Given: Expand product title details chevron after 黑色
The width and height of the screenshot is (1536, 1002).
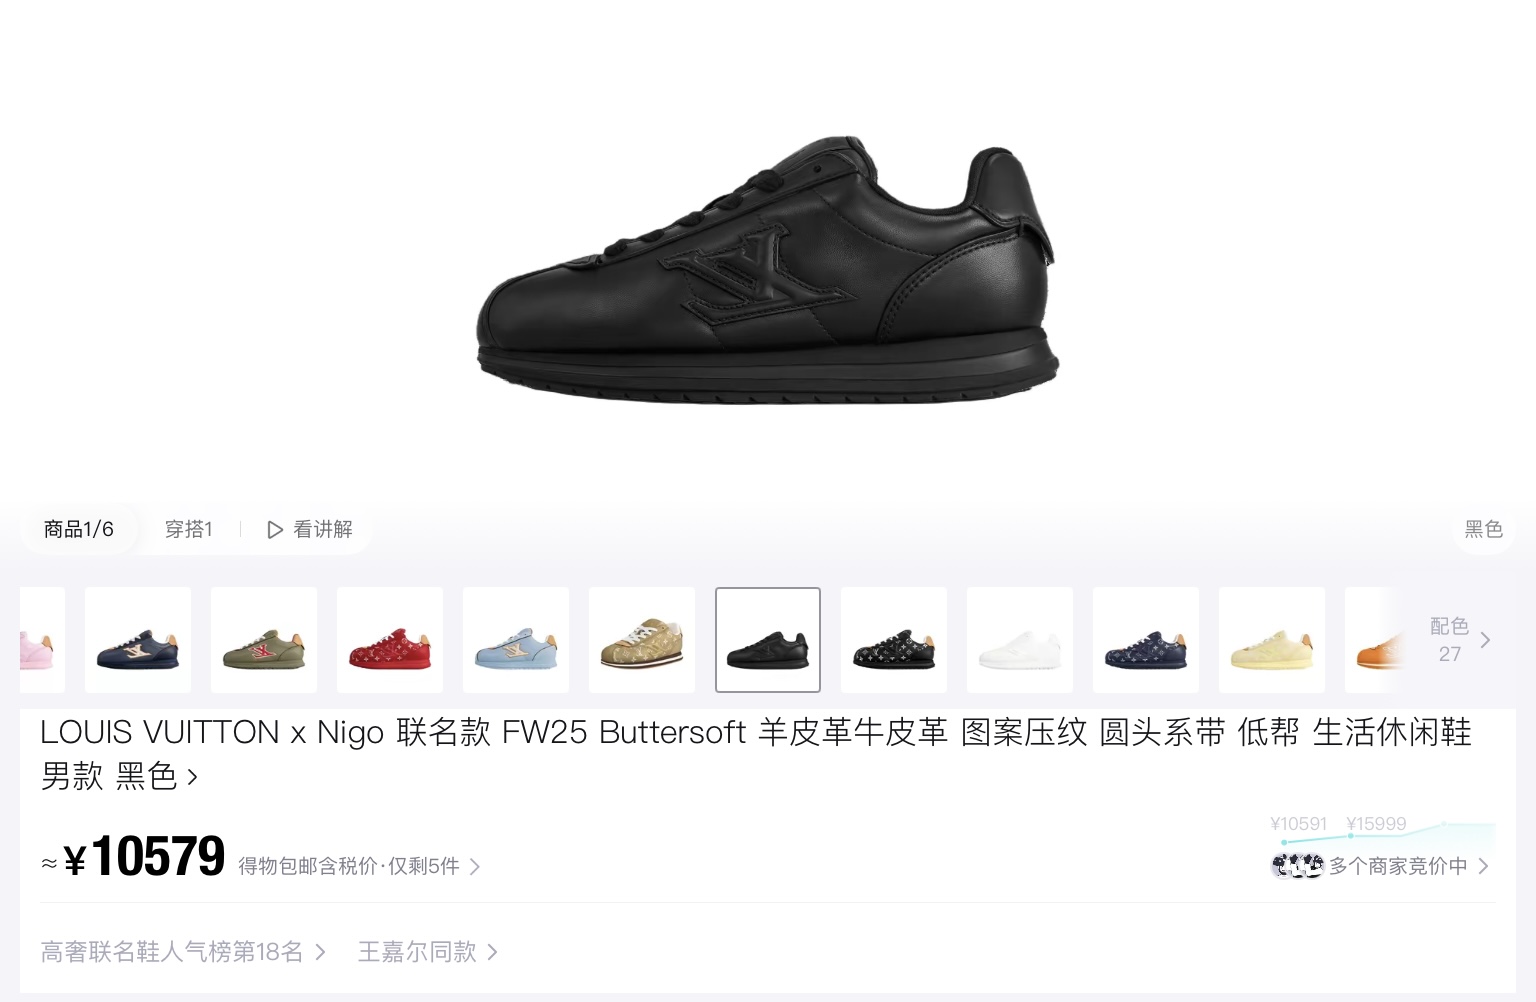Looking at the screenshot, I should [192, 777].
